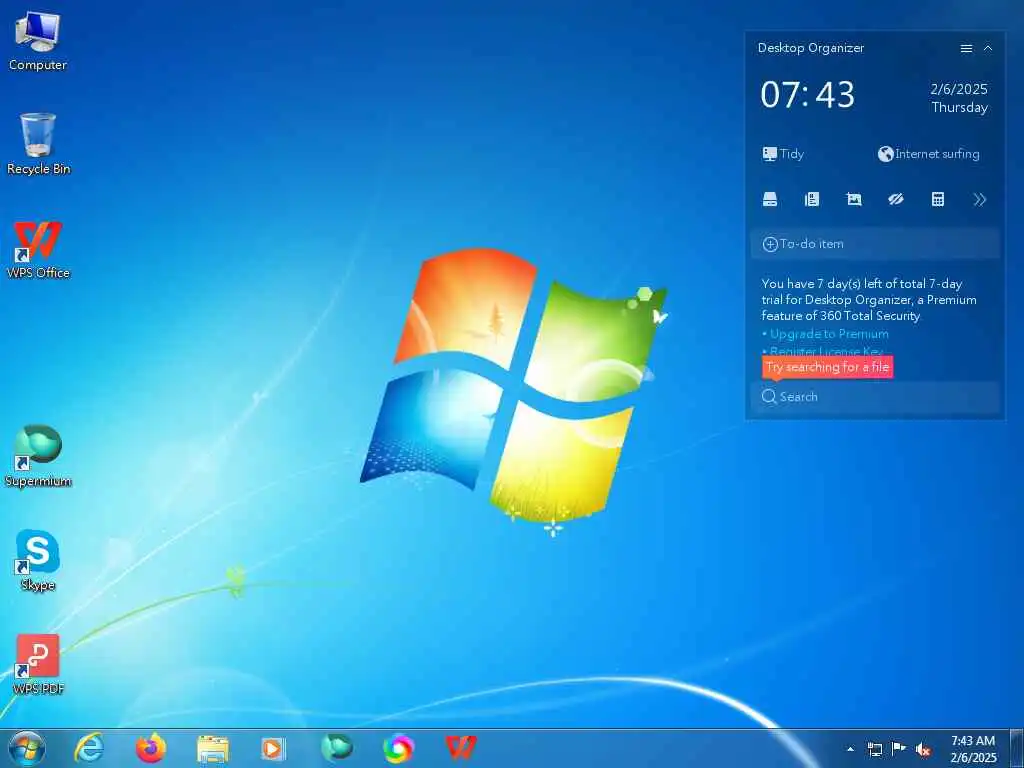Select the Skype desktop shortcut
Image resolution: width=1024 pixels, height=768 pixels.
point(38,561)
